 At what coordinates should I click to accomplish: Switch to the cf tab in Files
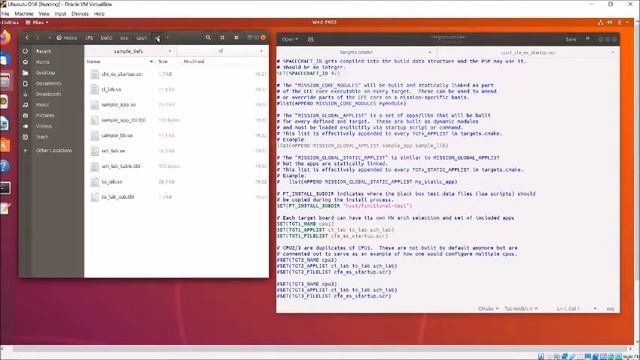point(221,51)
